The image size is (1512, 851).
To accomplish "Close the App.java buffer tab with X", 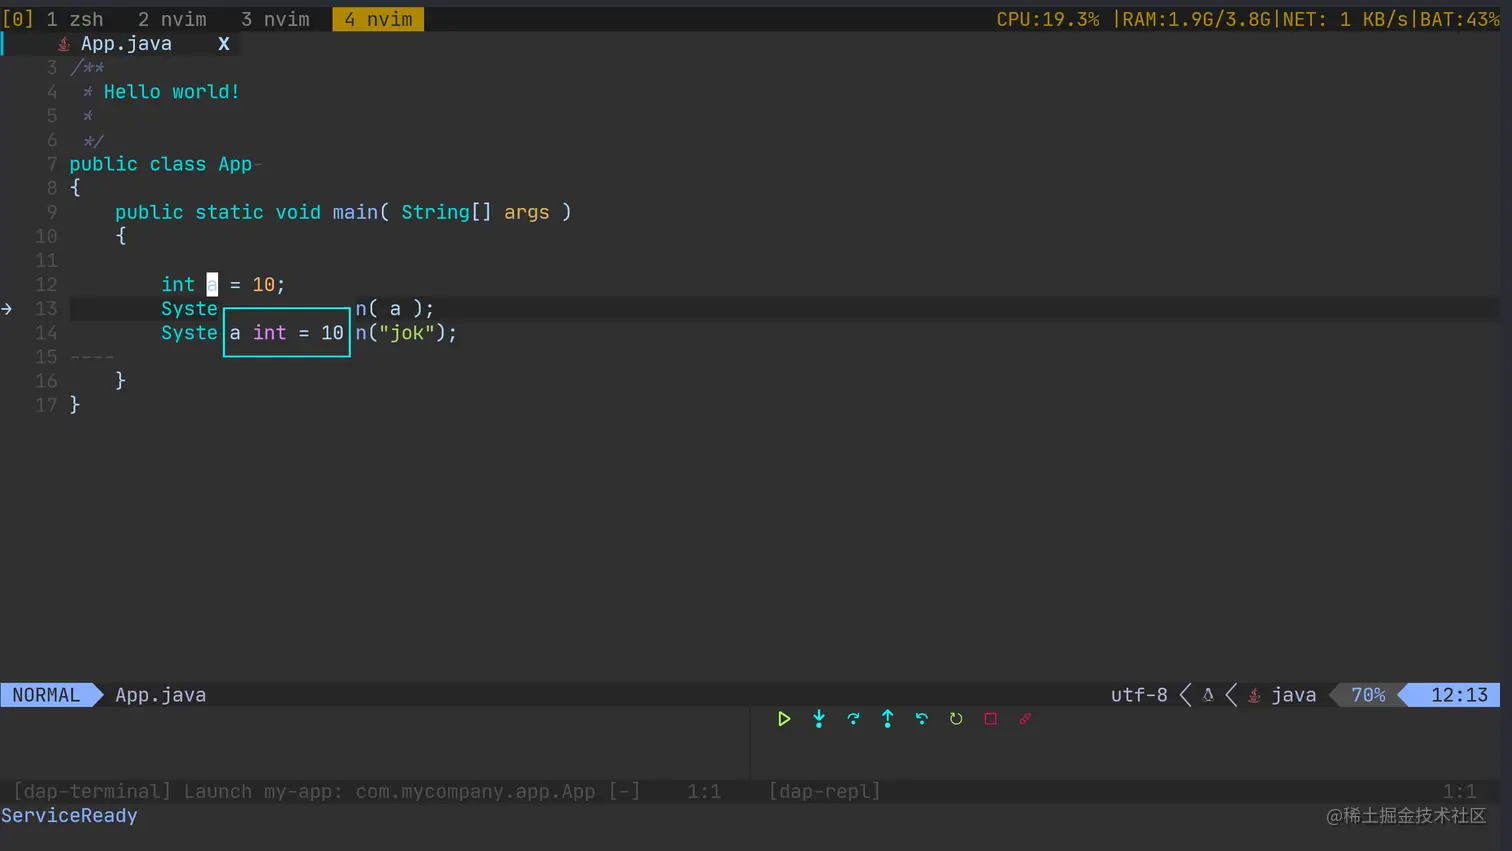I will 224,44.
